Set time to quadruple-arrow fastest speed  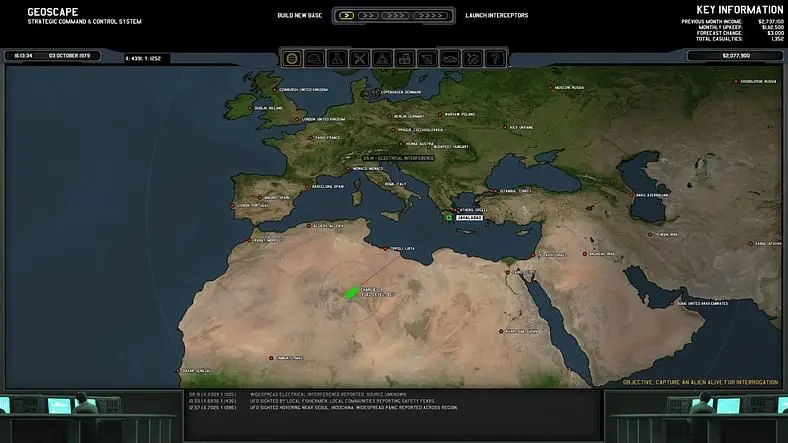431,16
